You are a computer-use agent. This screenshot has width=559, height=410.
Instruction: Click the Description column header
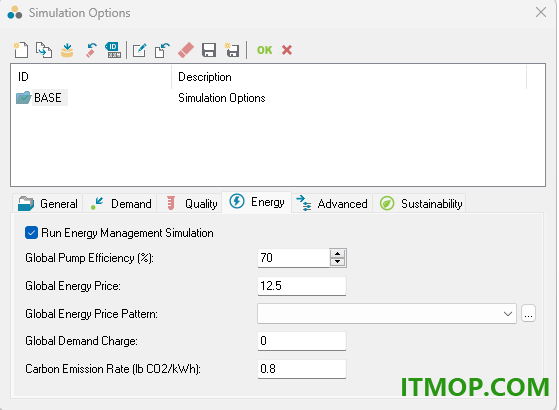pos(349,77)
